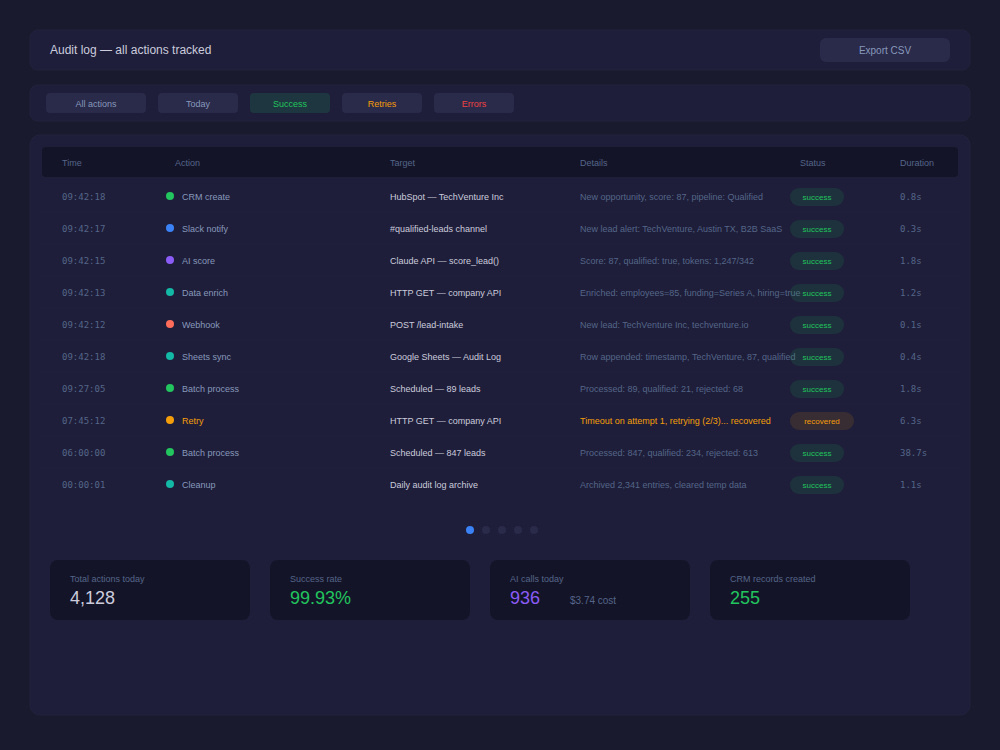
Task: Click the teal dot beside Cleanup
Action: tap(170, 484)
